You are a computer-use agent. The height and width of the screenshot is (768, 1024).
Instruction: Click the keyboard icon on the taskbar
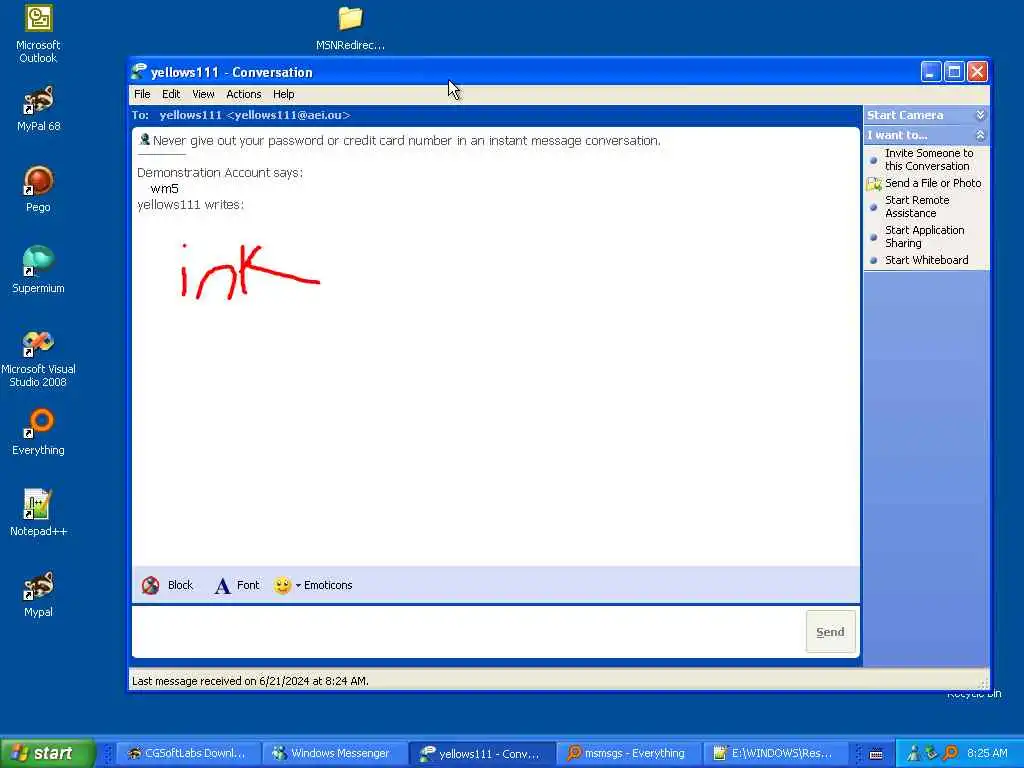(876, 754)
